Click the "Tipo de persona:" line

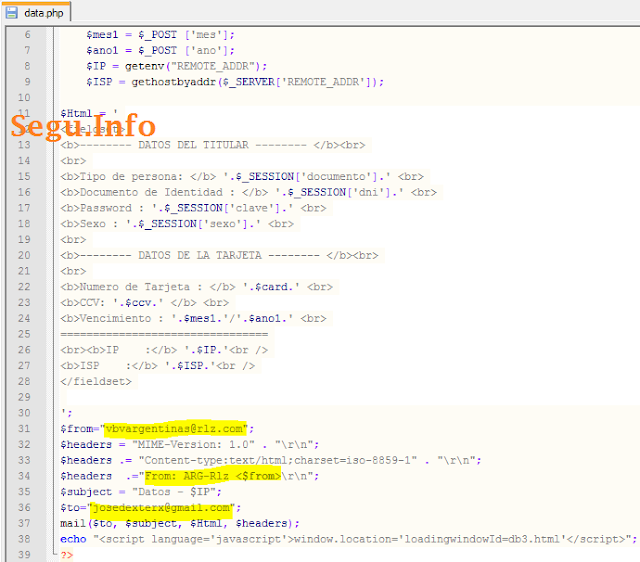coord(242,177)
